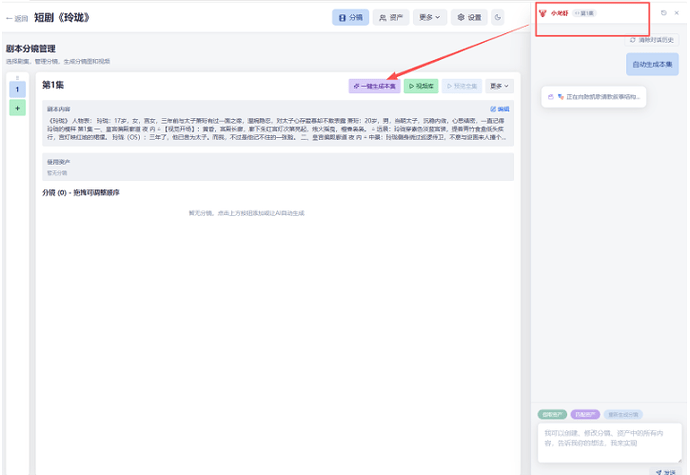This screenshot has height=475, width=690.
Task: Toggle dark mode moon icon
Action: click(x=498, y=17)
